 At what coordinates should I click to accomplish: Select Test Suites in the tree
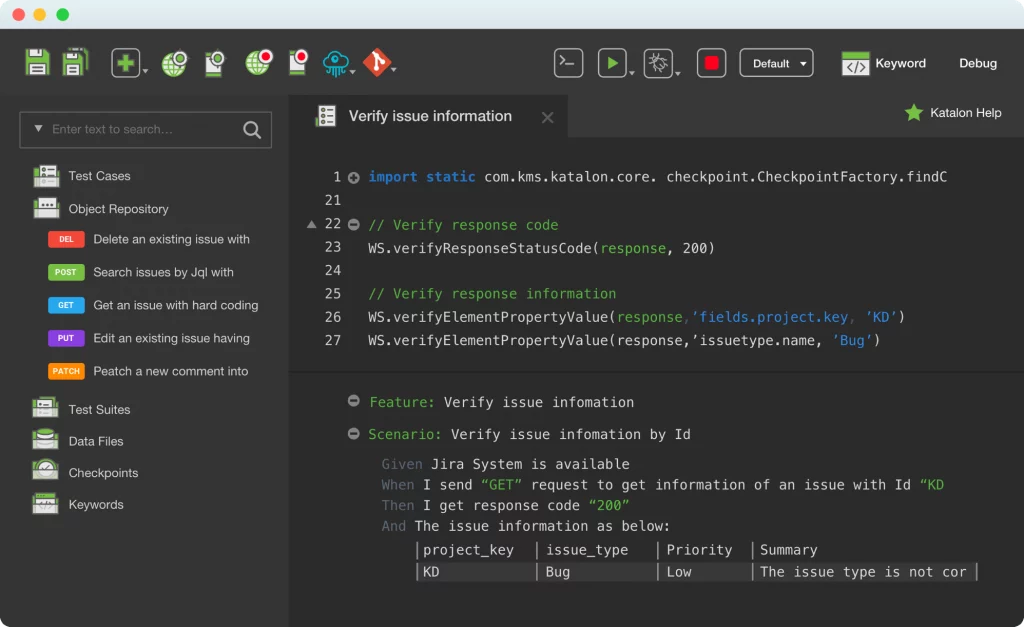[98, 409]
